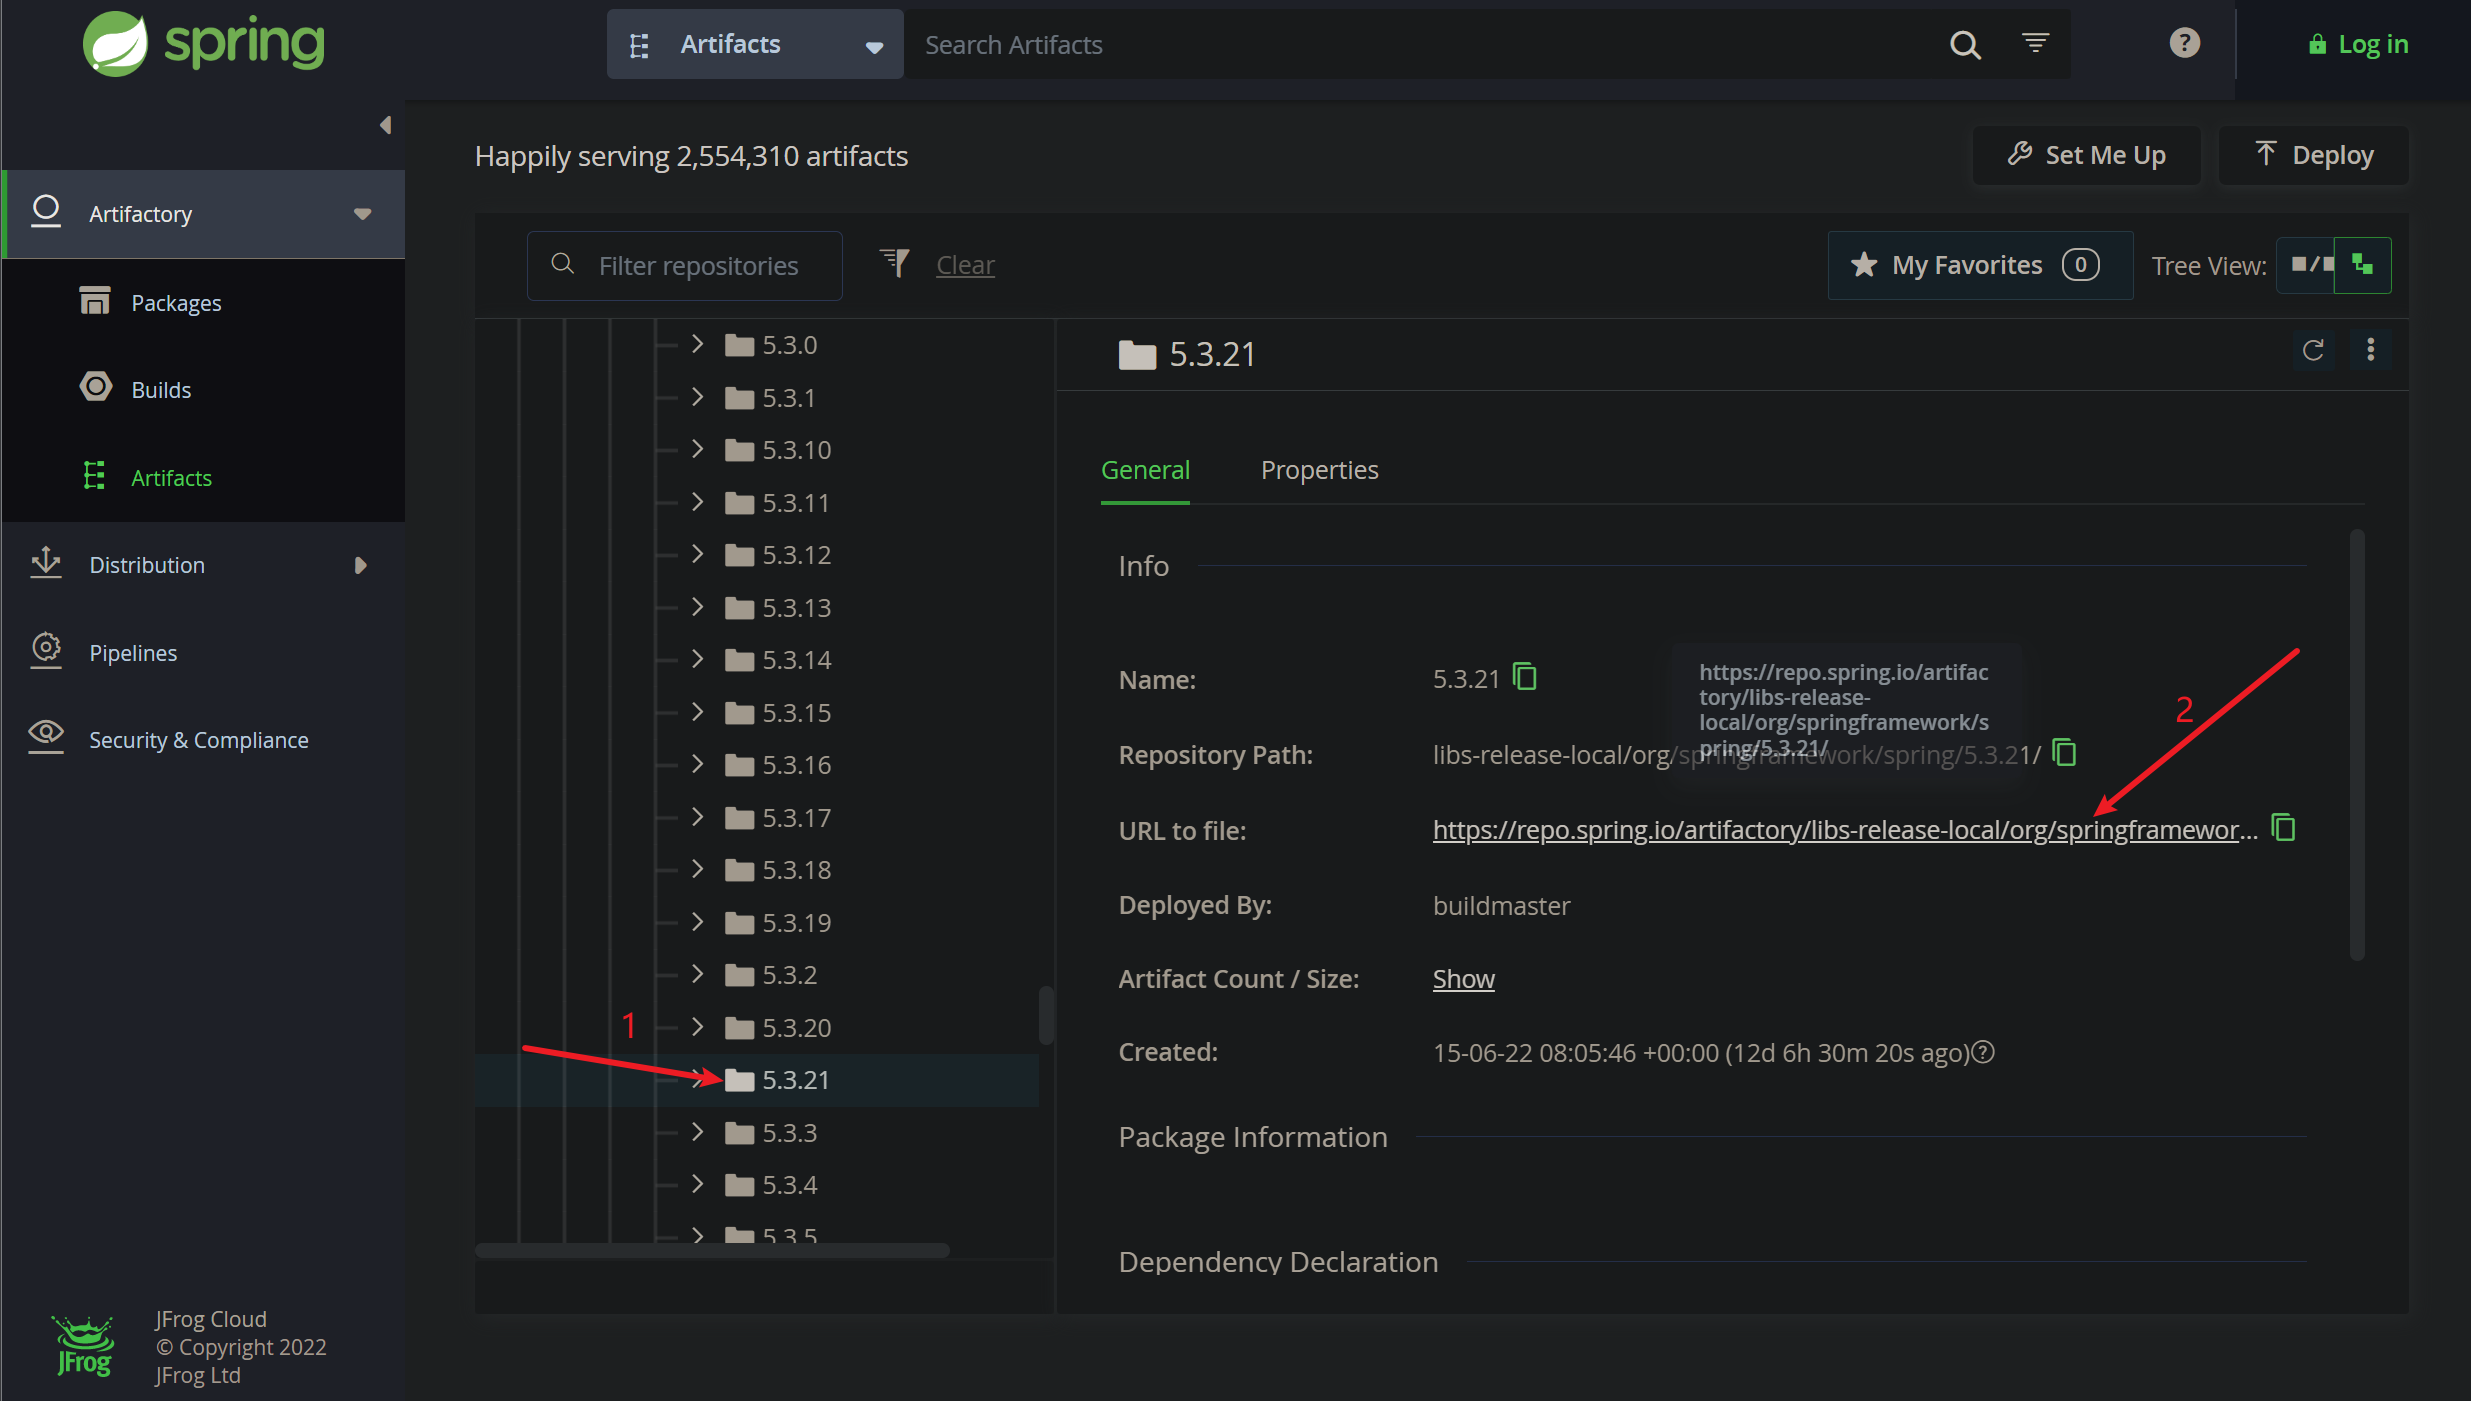Screen dimensions: 2471x1401
Task: Click the repository filter funnel icon
Action: coord(895,263)
